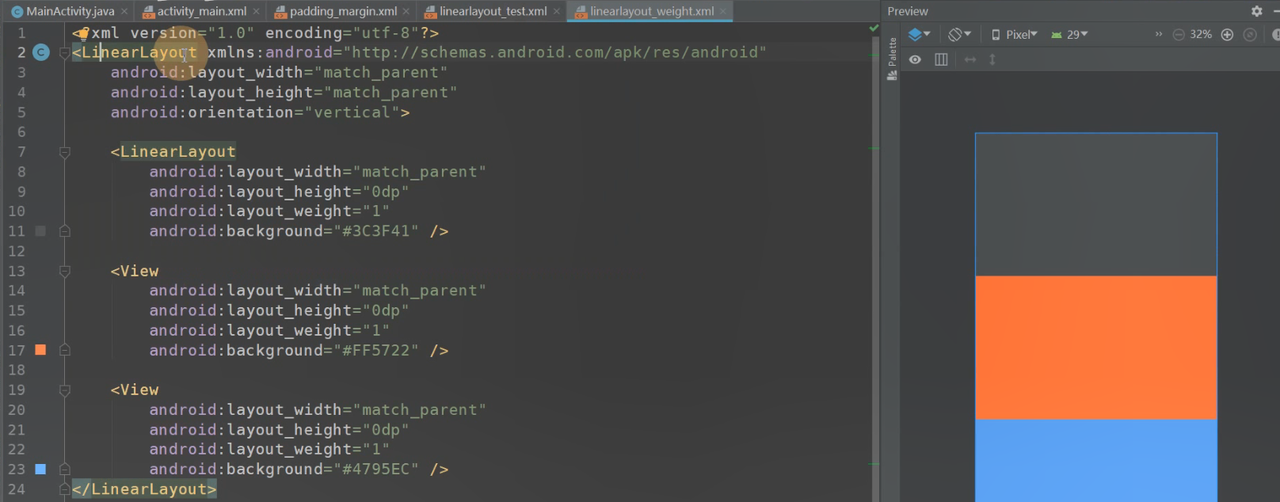Toggle the preview view options eye icon
The image size is (1280, 502).
(915, 60)
